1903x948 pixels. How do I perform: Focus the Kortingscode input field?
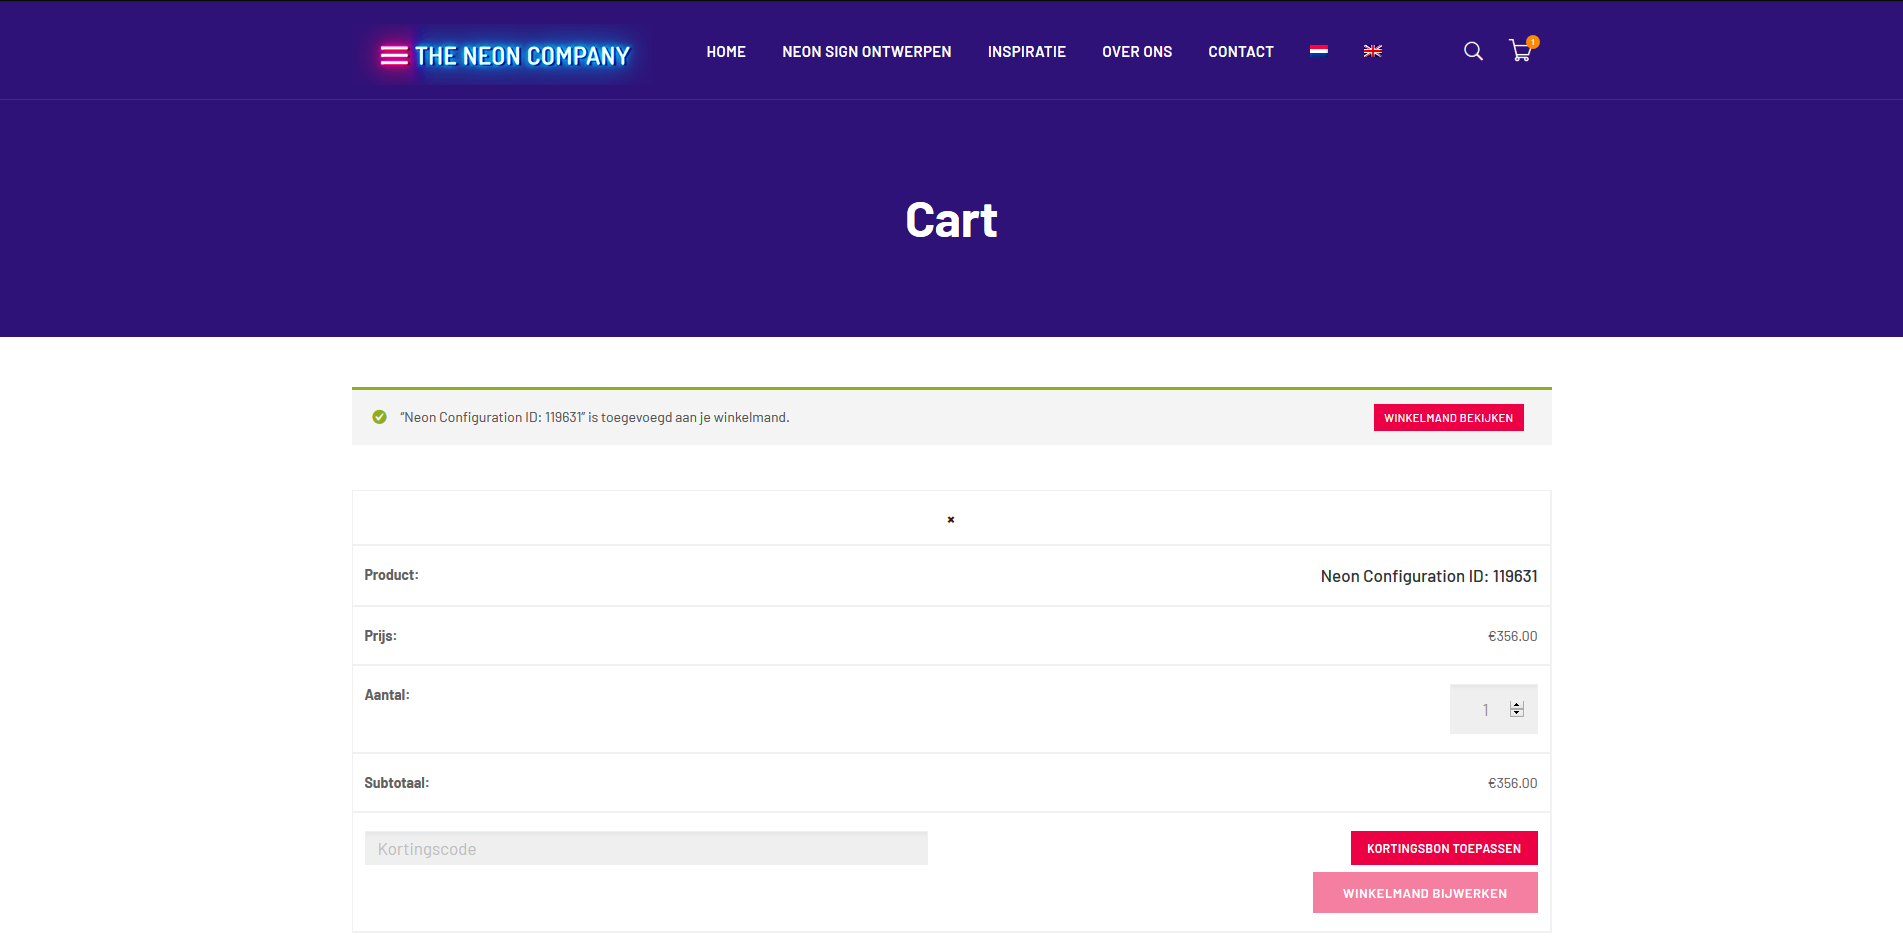pyautogui.click(x=646, y=849)
